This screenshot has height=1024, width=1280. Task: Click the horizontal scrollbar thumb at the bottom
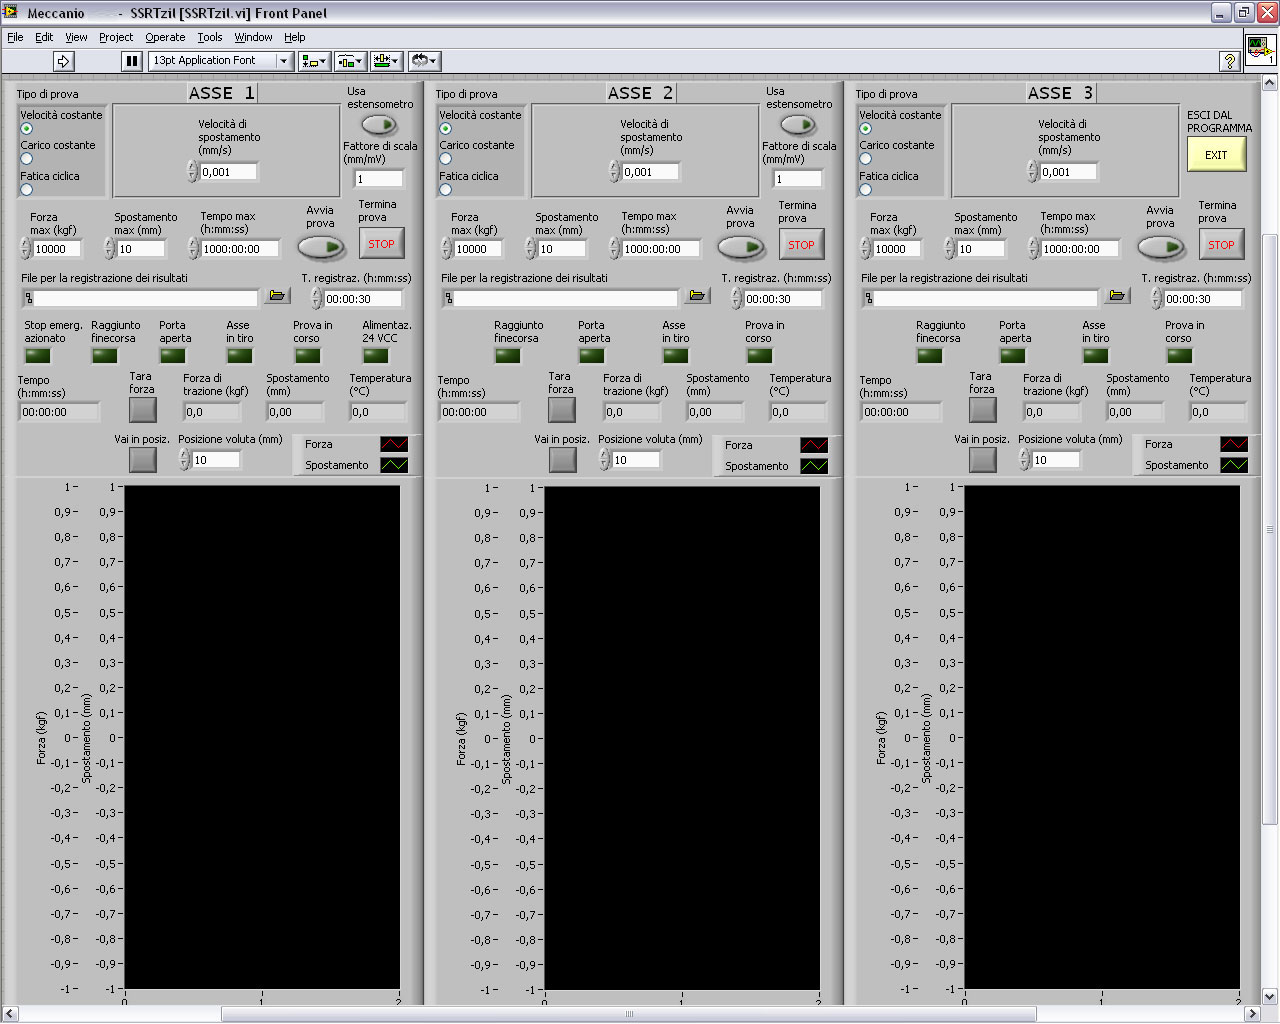[628, 1014]
